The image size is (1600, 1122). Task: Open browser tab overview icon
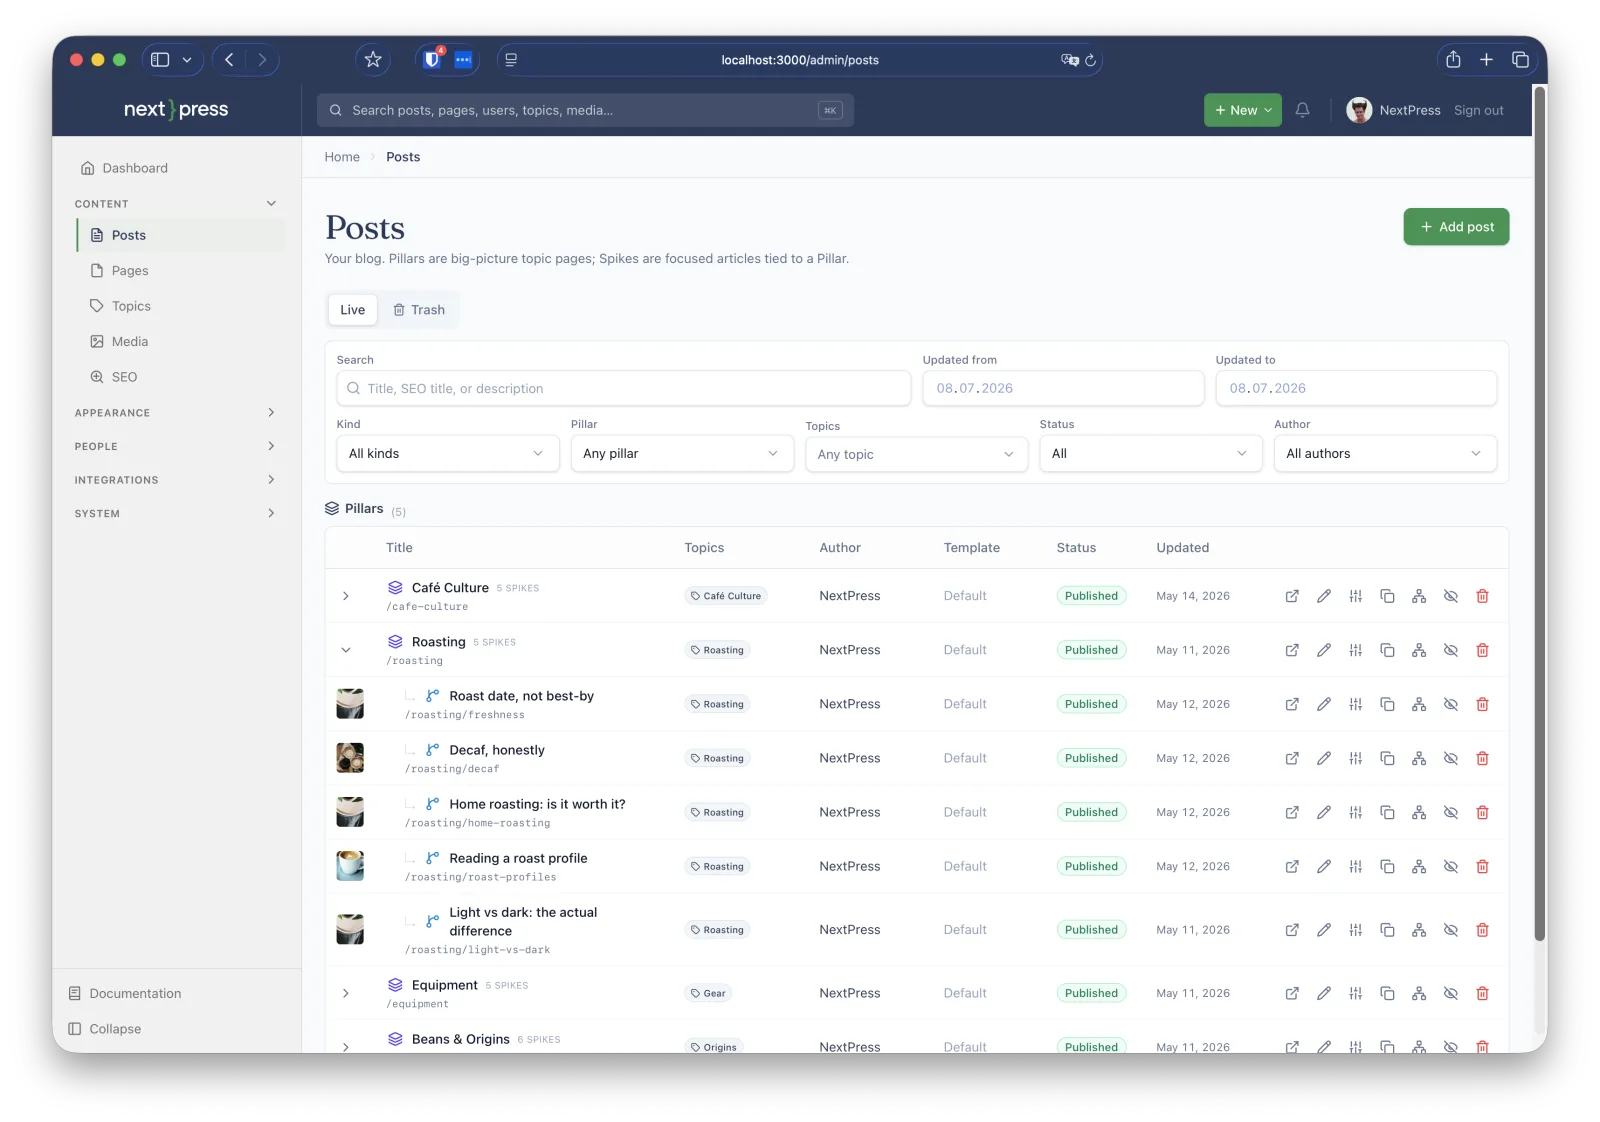pos(1520,60)
